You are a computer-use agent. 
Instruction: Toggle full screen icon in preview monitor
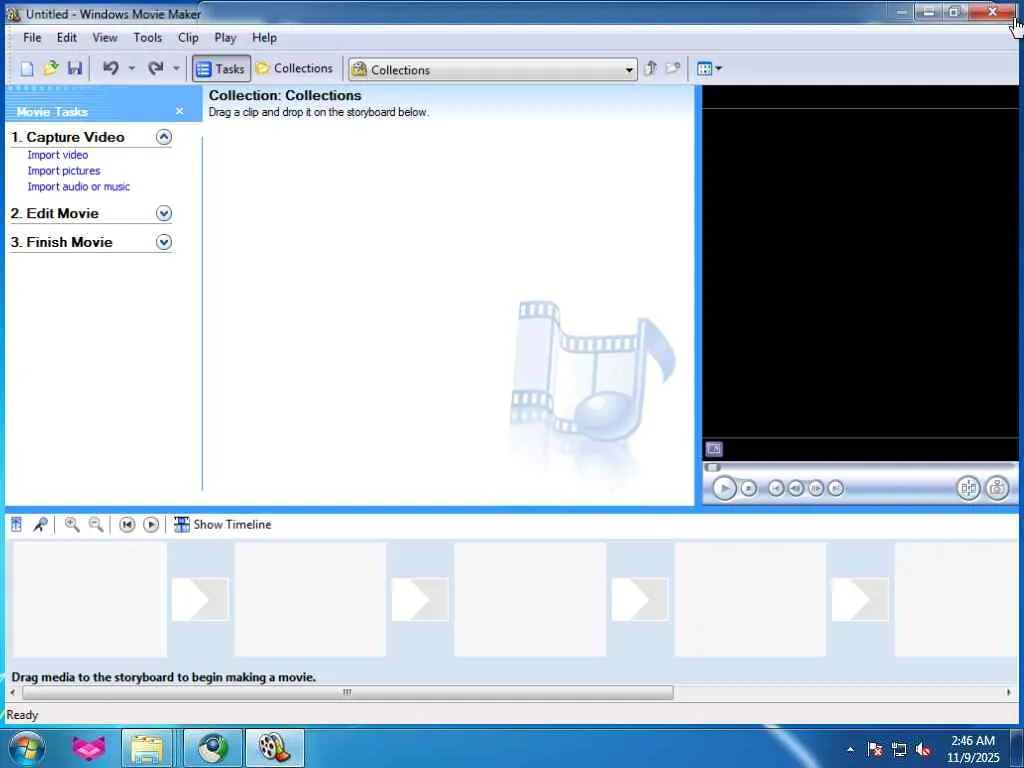(714, 449)
